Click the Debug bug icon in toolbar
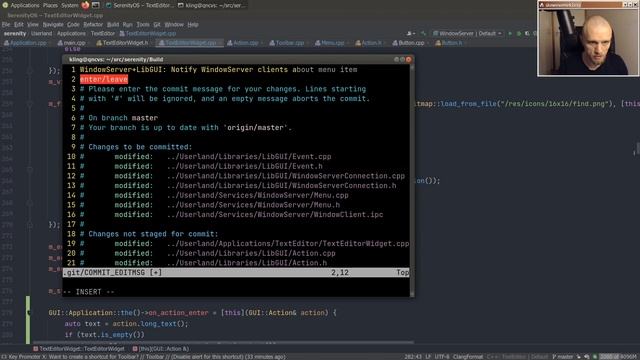 [x=519, y=33]
